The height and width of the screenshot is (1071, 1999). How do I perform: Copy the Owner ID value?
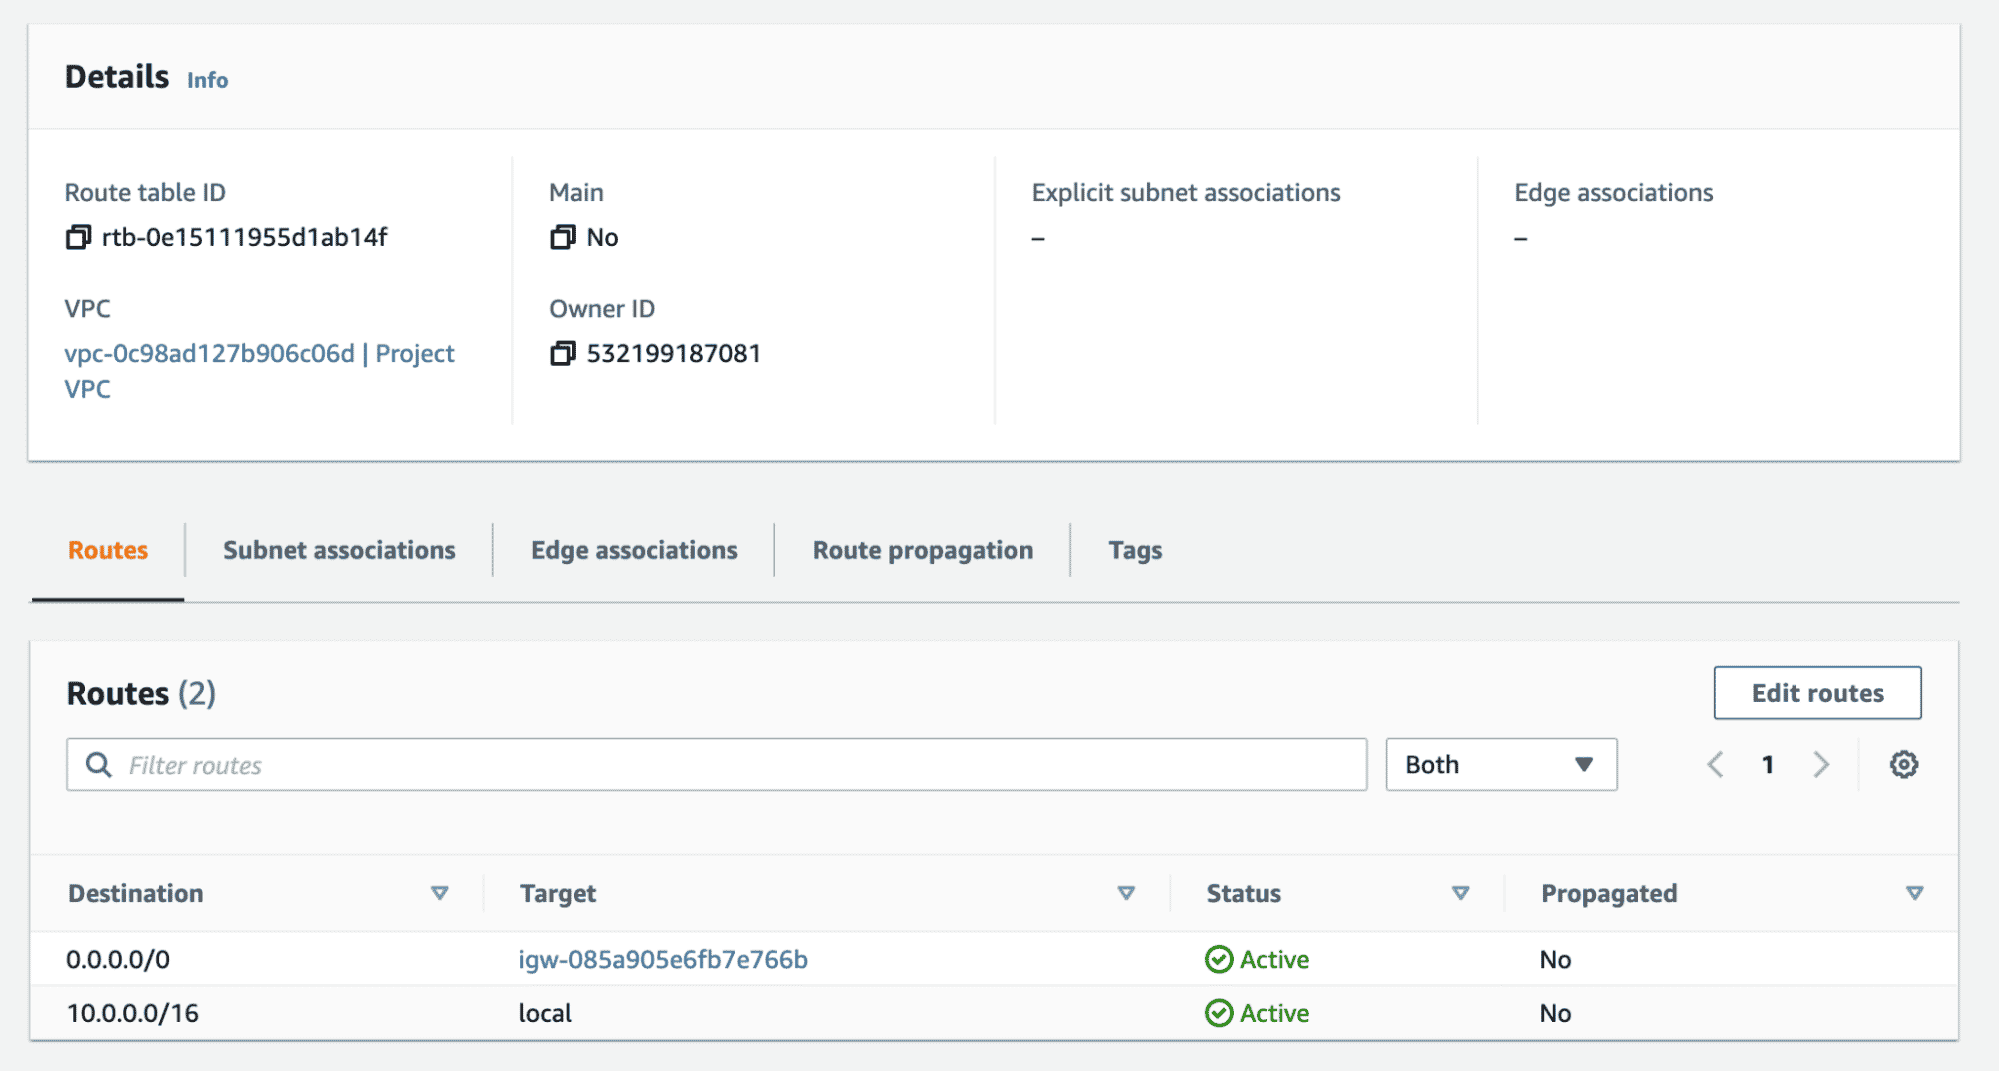point(562,352)
